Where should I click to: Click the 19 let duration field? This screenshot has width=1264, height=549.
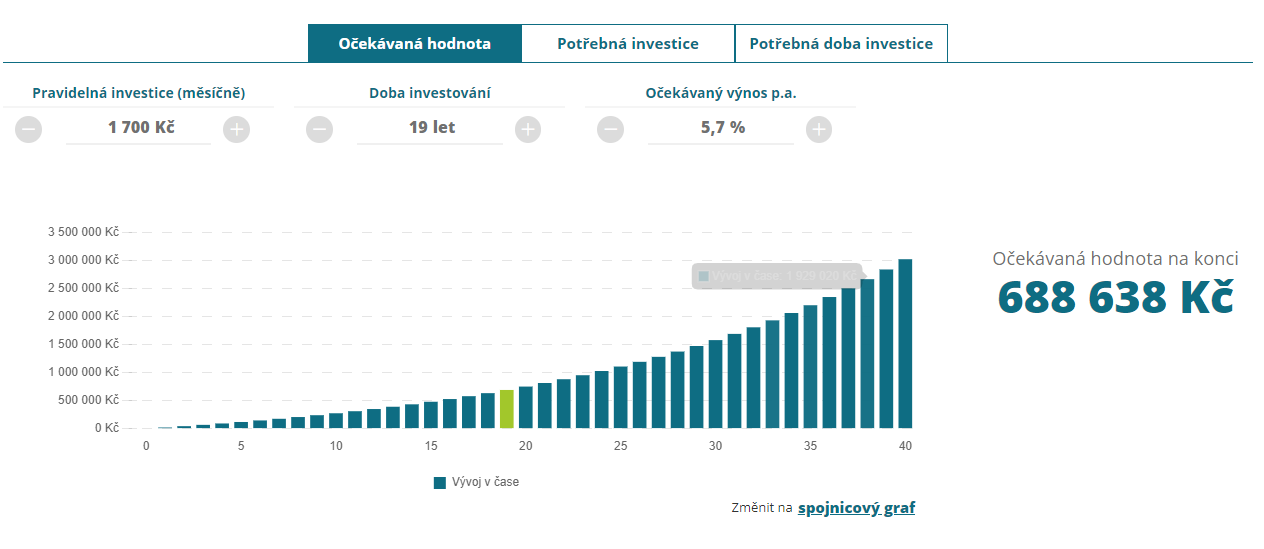coord(430,128)
